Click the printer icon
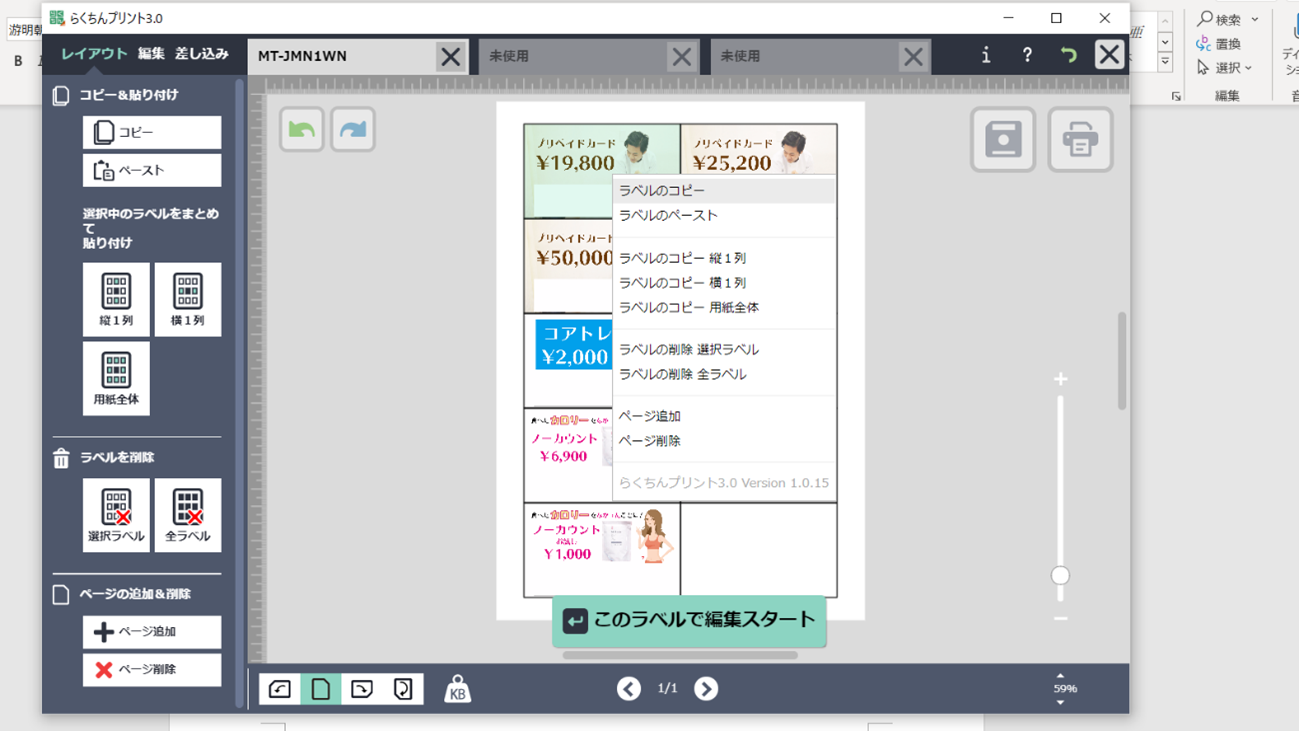 [x=1080, y=140]
